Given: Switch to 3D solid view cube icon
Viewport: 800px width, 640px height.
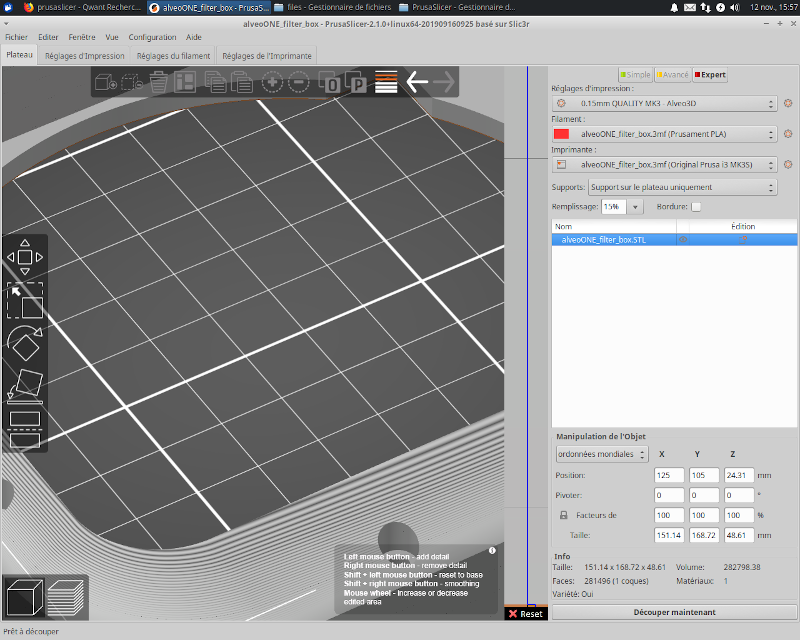Looking at the screenshot, I should pos(23,596).
